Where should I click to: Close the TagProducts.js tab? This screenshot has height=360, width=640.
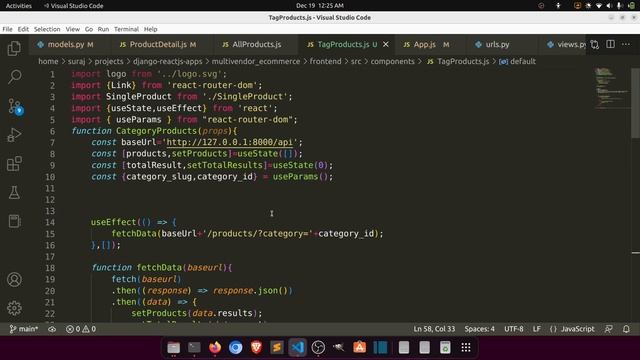point(386,44)
